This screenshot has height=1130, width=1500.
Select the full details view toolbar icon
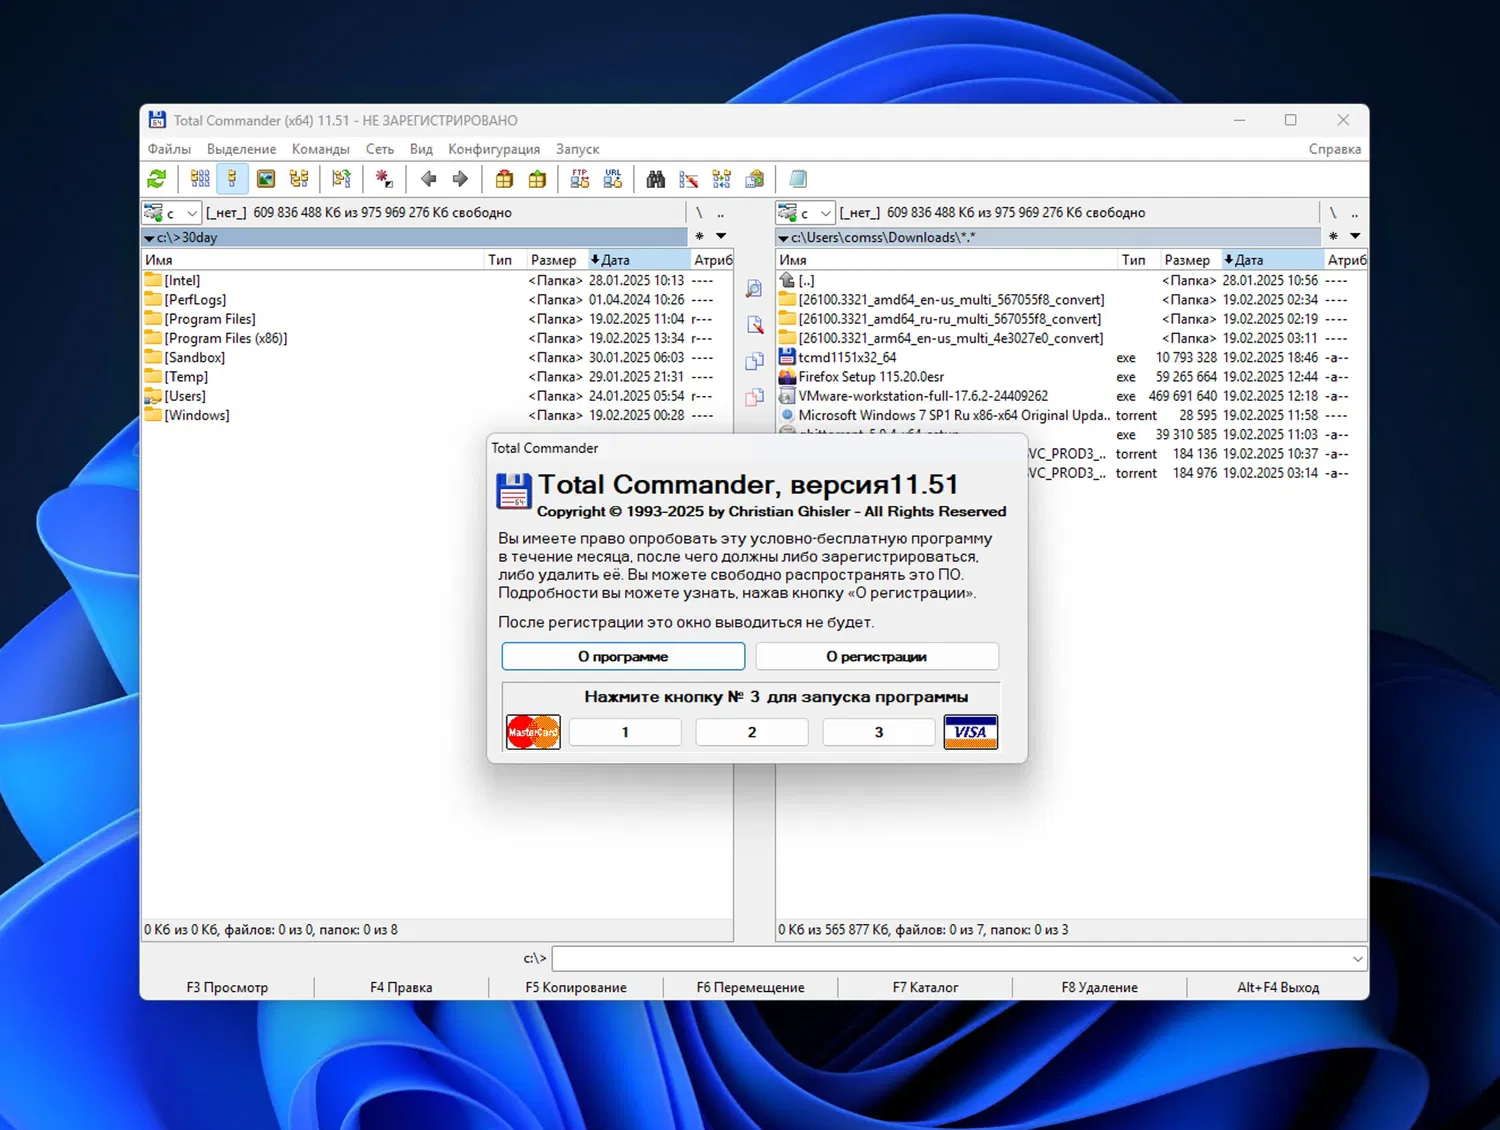232,179
